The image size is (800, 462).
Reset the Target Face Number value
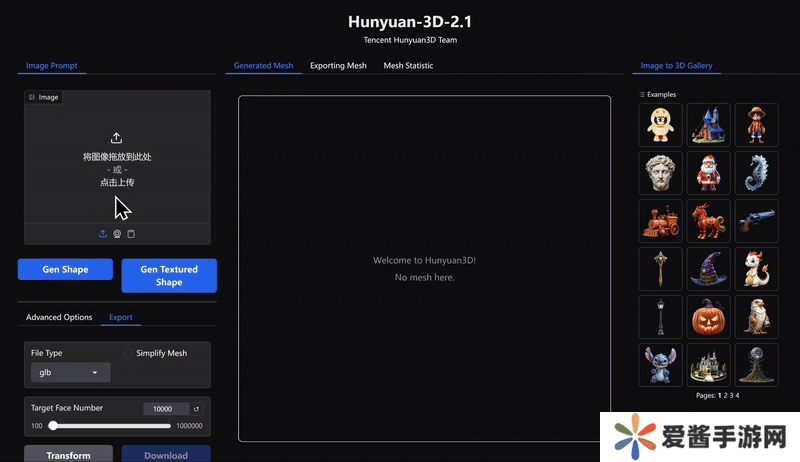[x=197, y=409]
